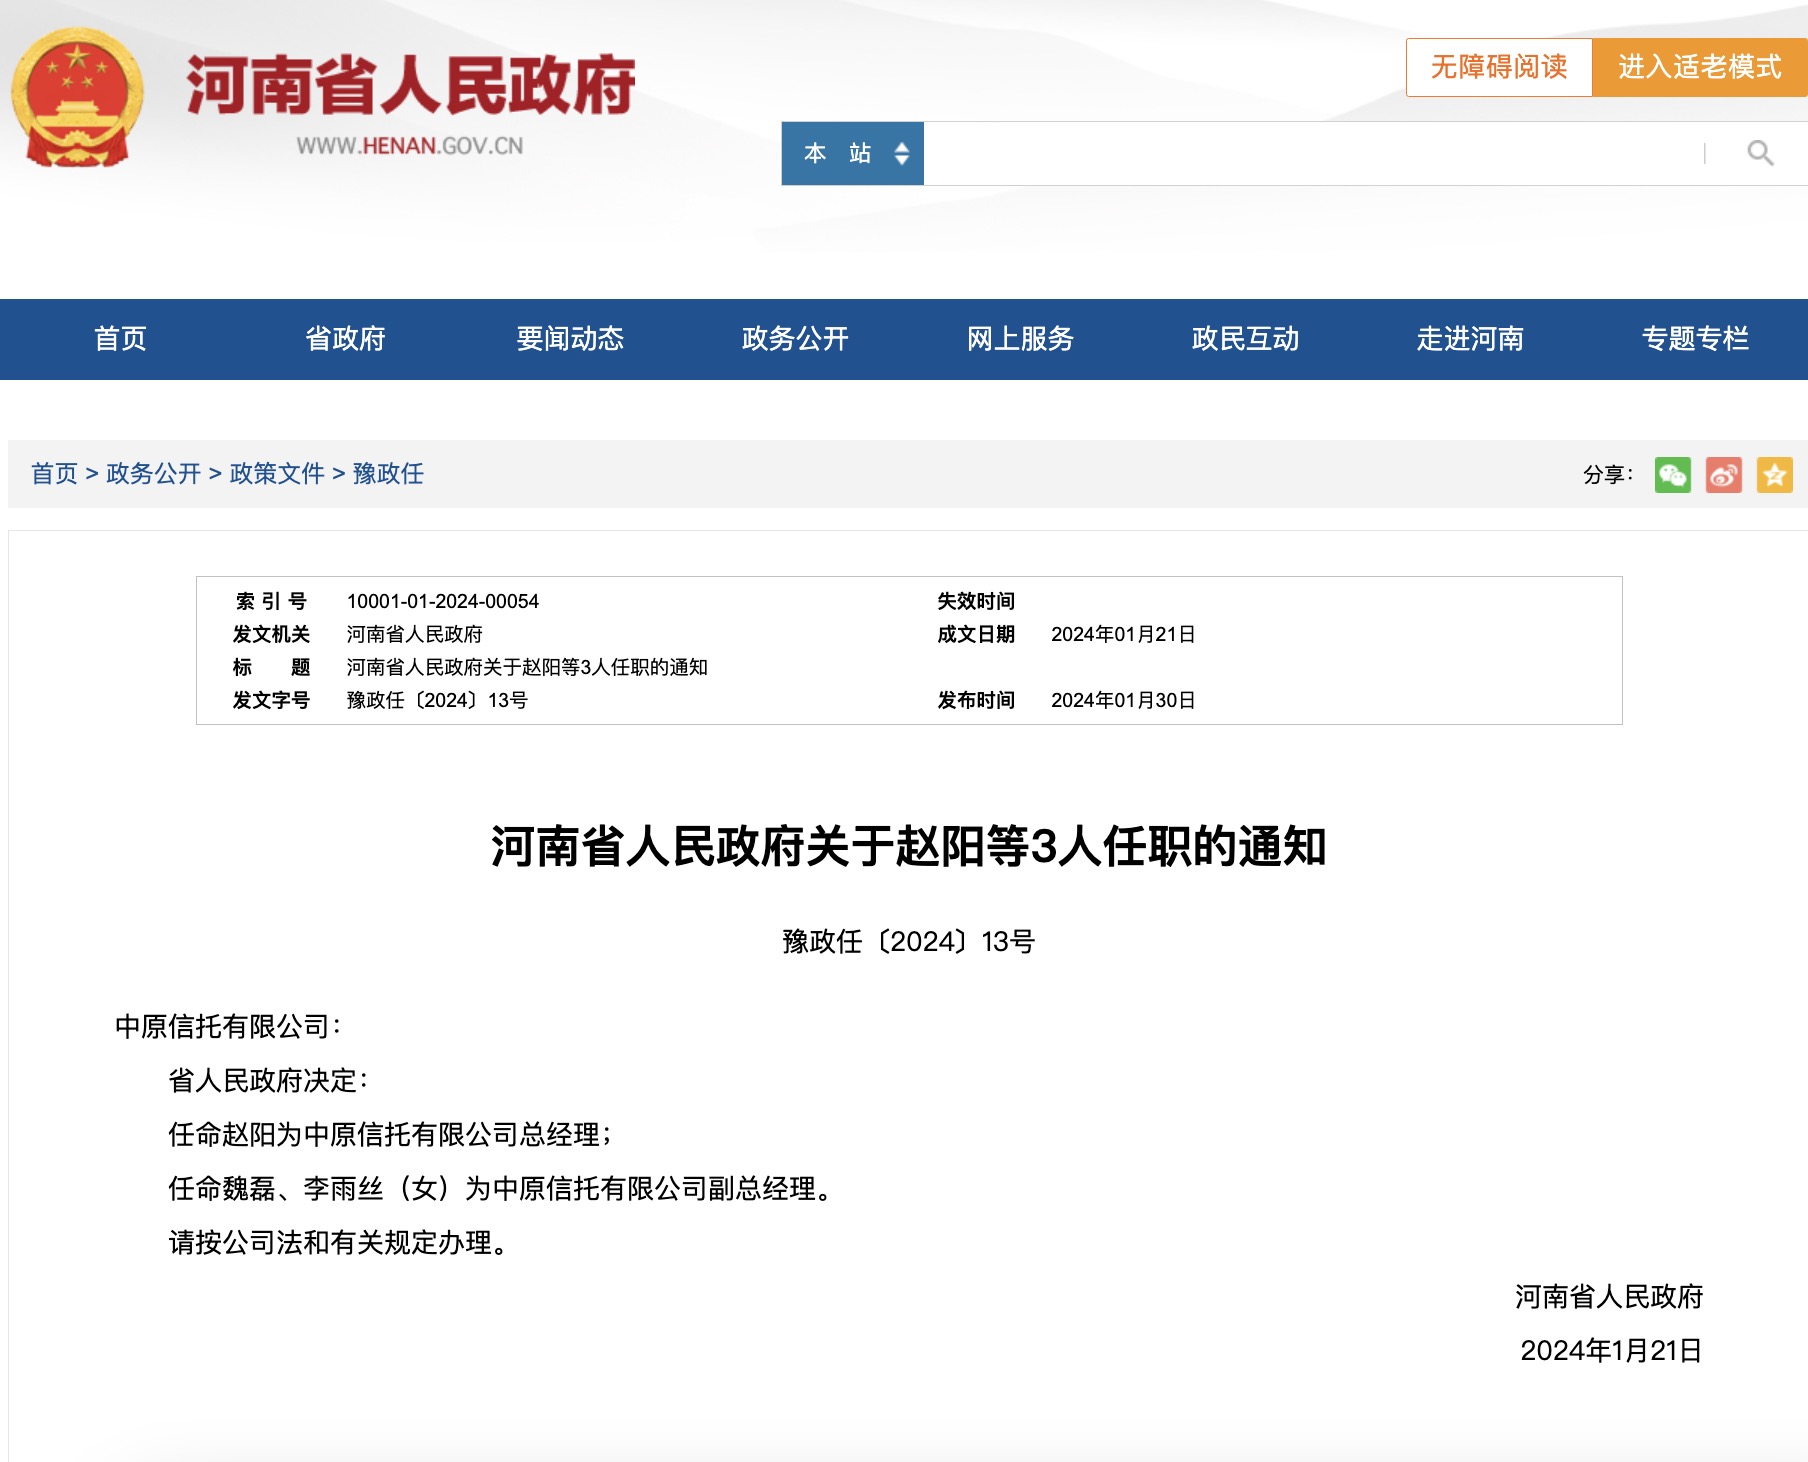Open 走进河南 navigation item

tap(1470, 339)
